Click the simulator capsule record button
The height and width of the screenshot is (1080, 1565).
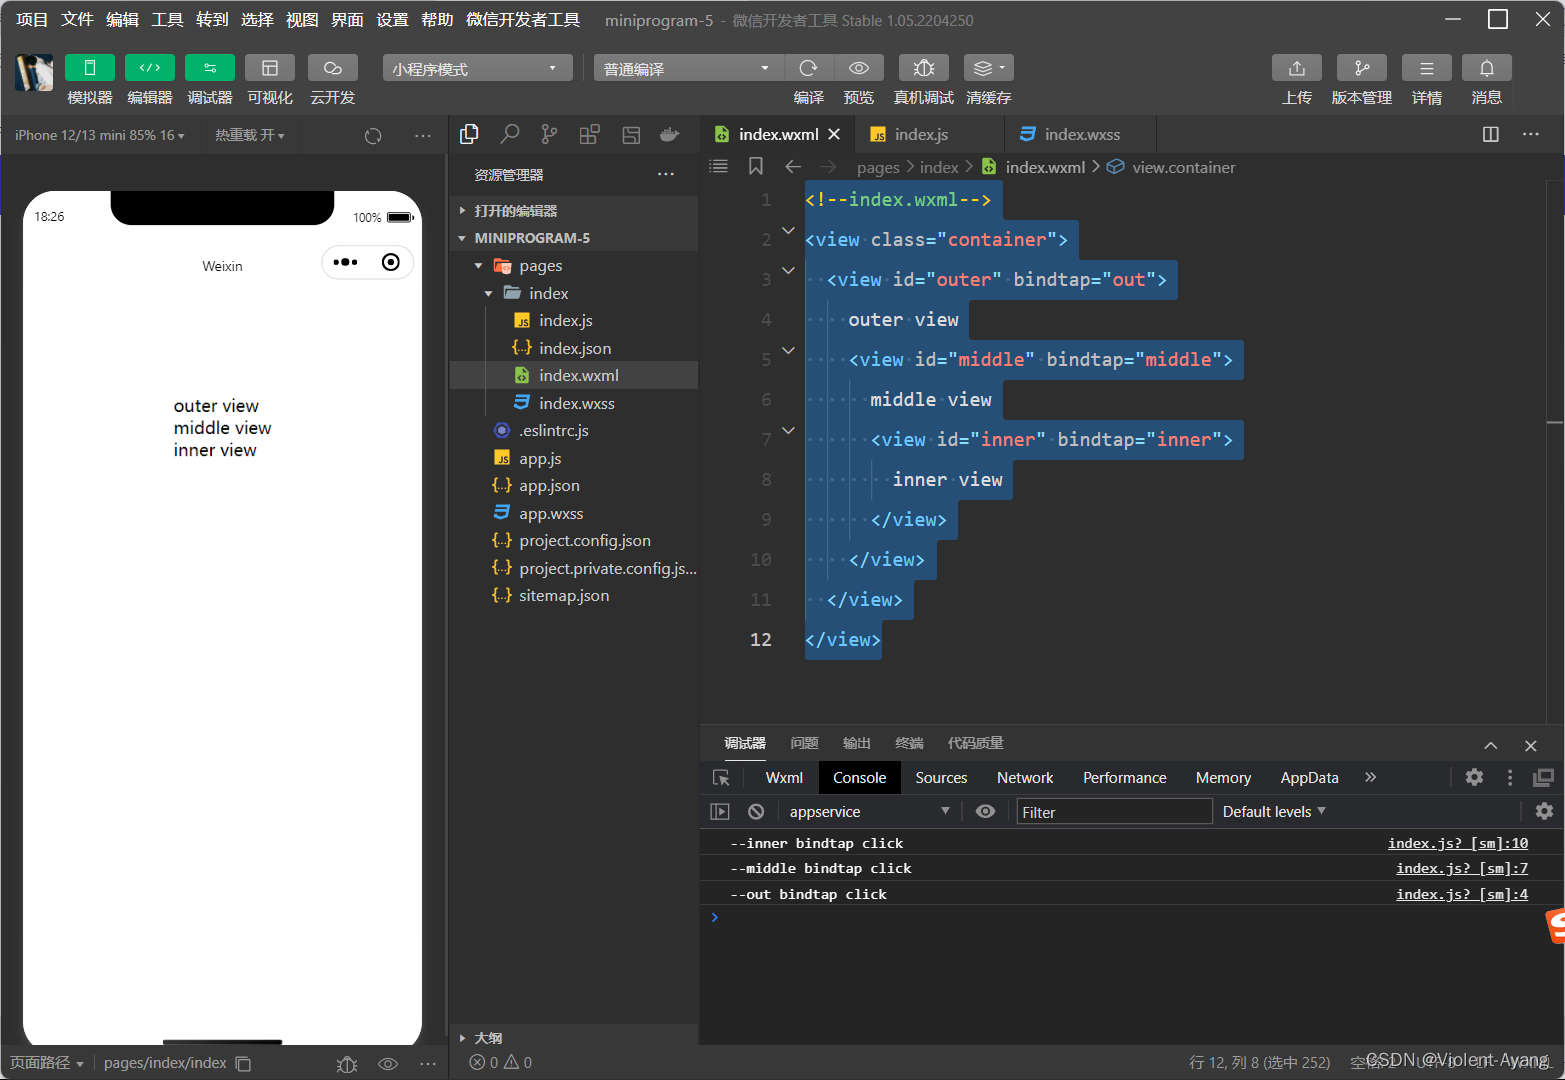391,262
